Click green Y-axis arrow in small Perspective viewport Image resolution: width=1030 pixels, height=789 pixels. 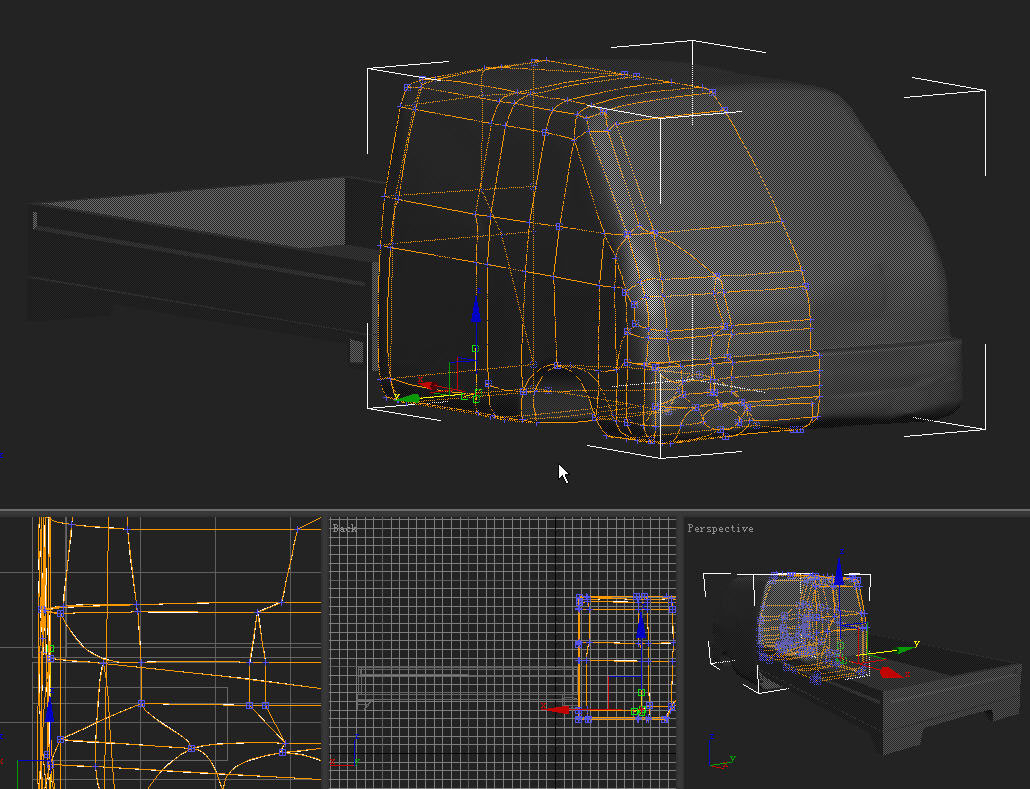[905, 648]
